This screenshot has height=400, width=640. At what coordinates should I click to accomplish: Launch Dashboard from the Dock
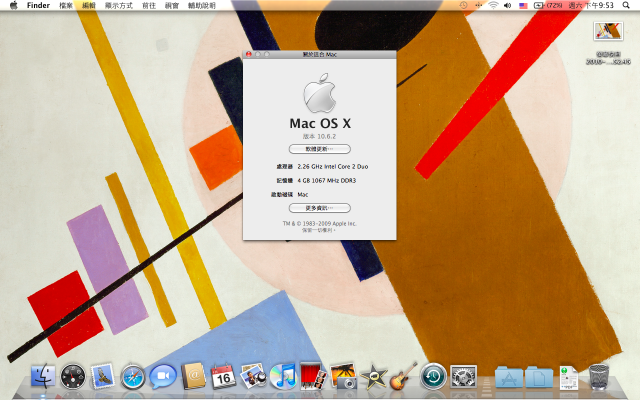tap(73, 376)
